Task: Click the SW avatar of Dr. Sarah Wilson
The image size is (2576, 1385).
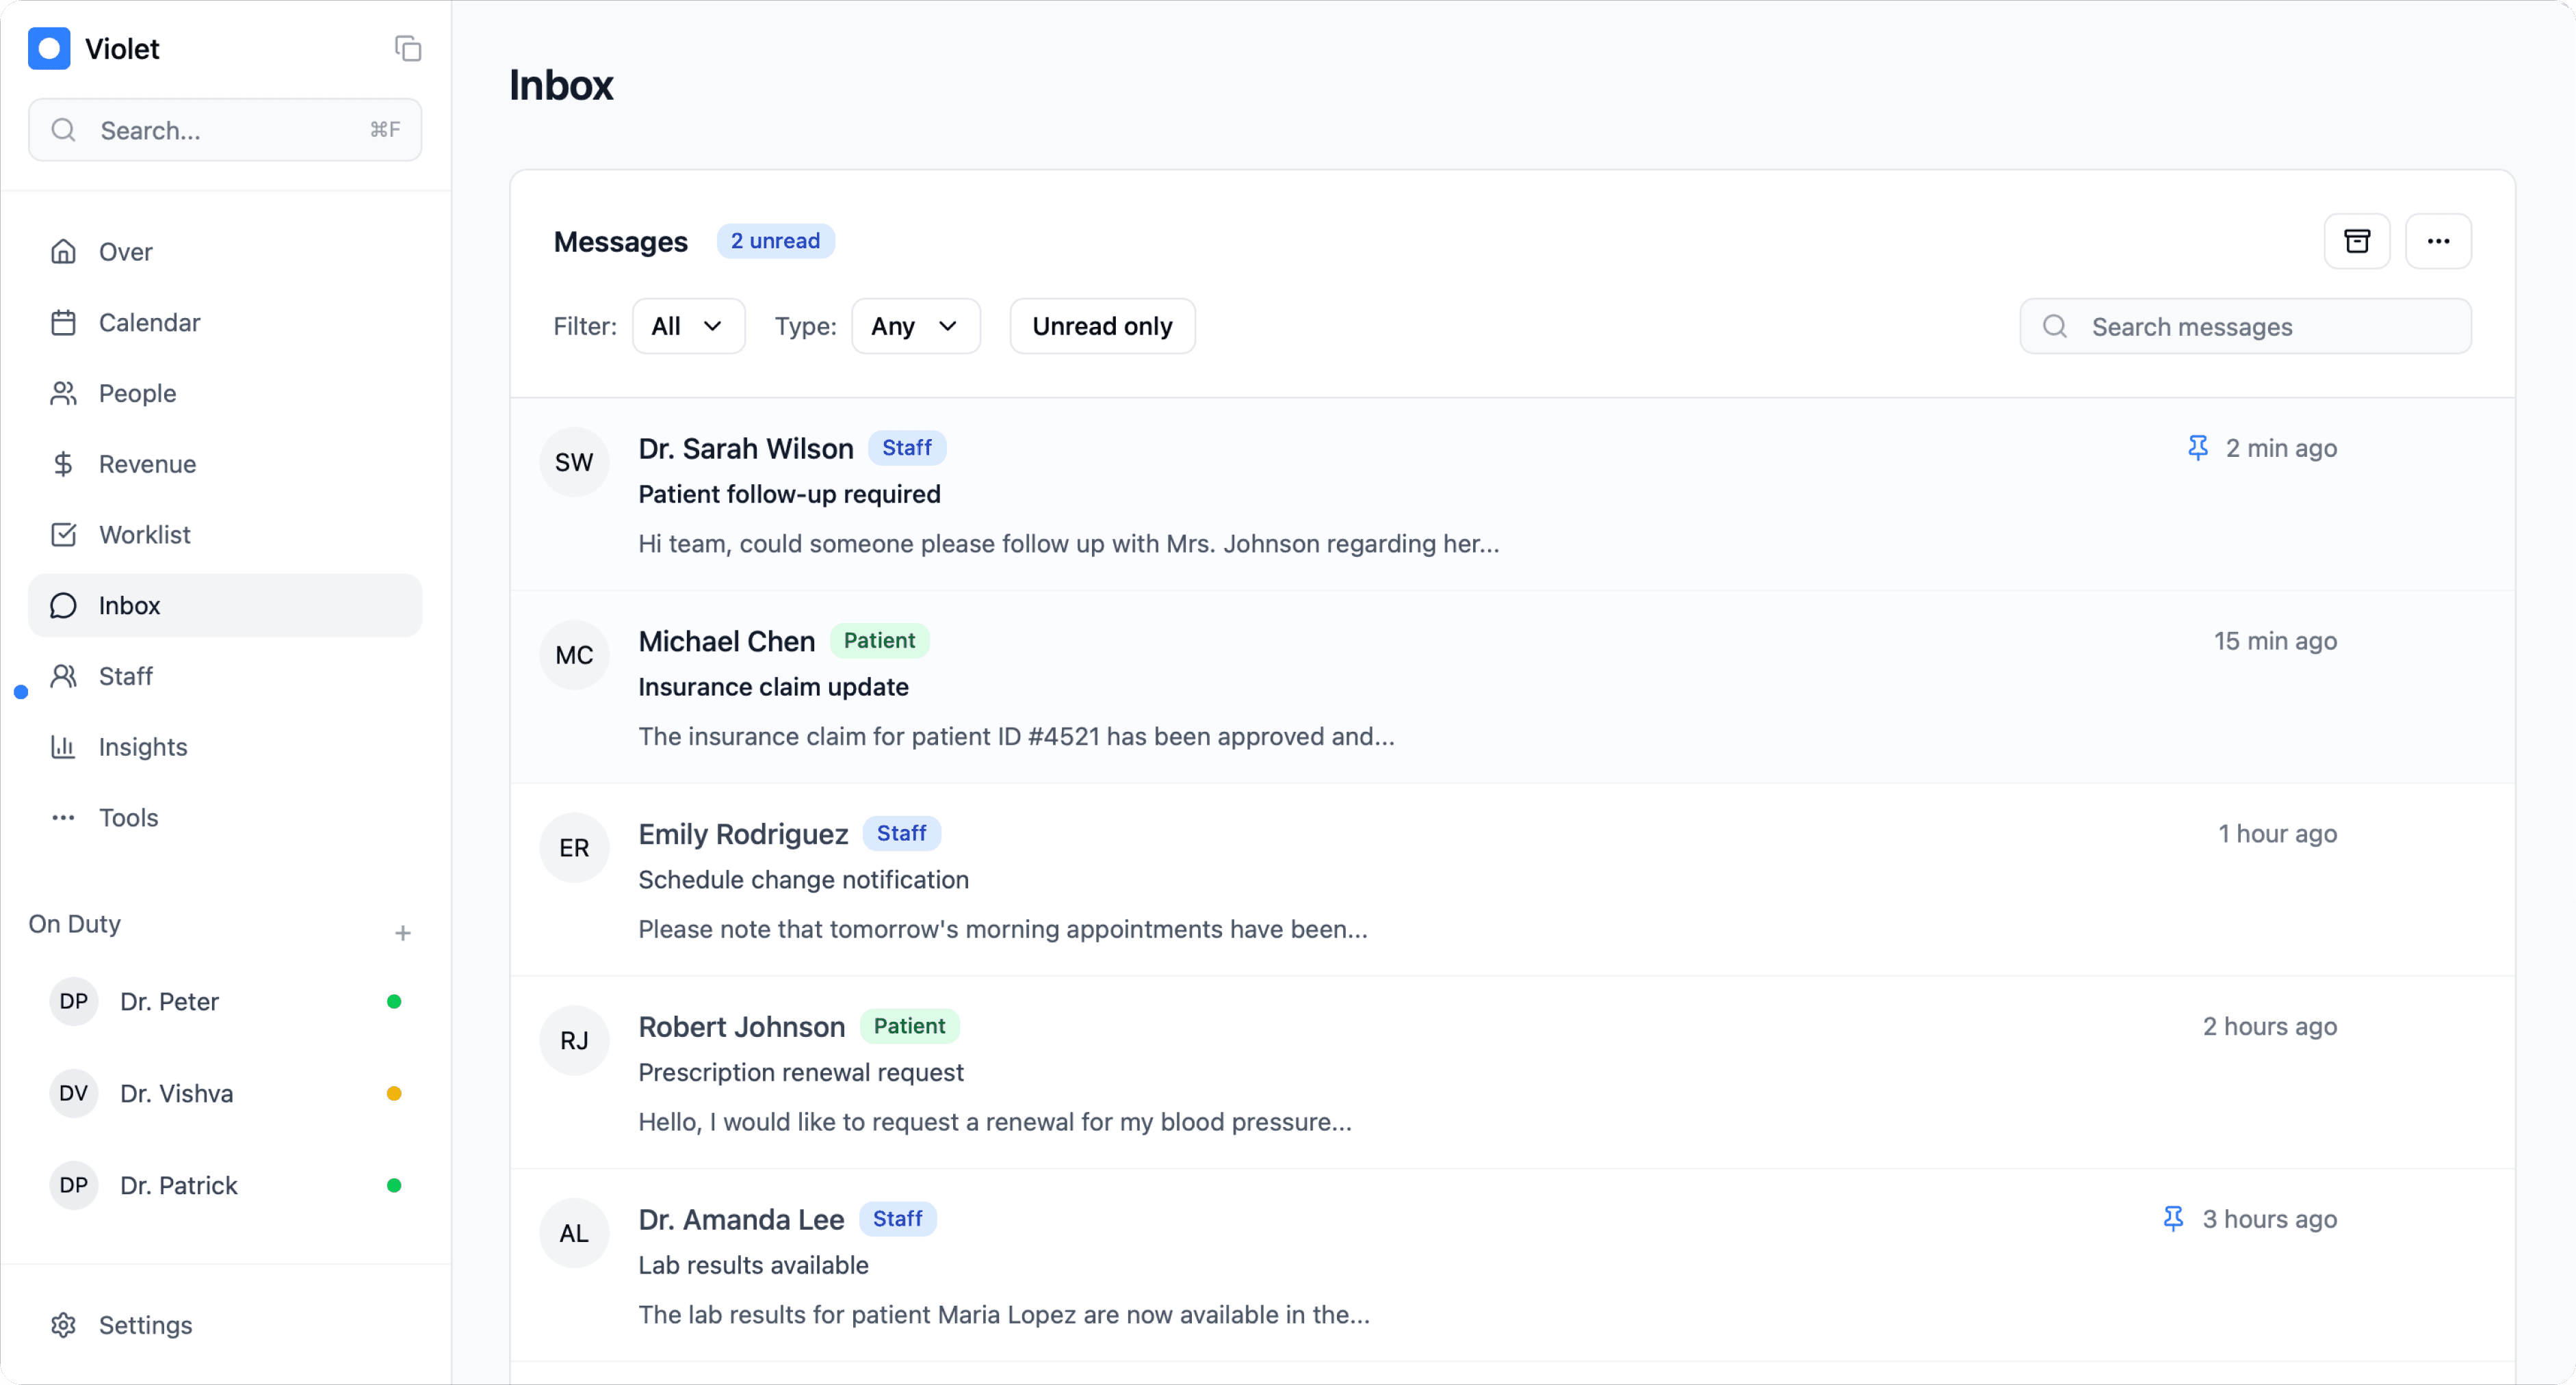Action: coord(574,462)
